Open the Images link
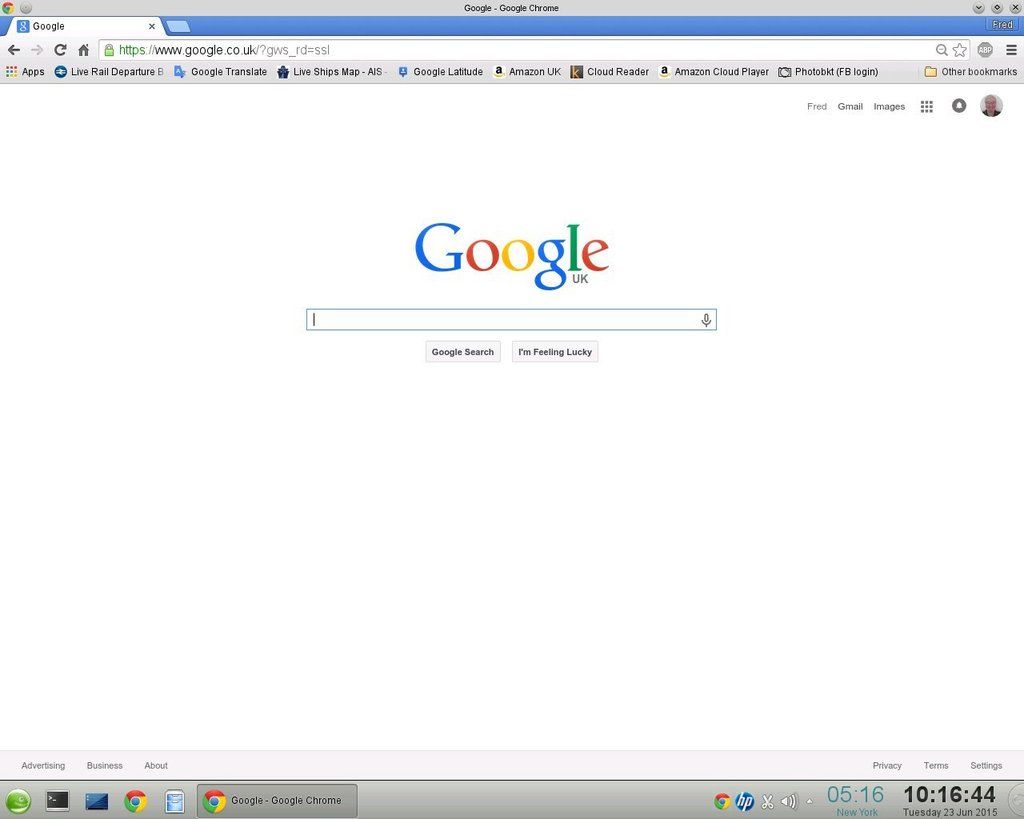Screen dimensions: 1024x819 point(889,106)
